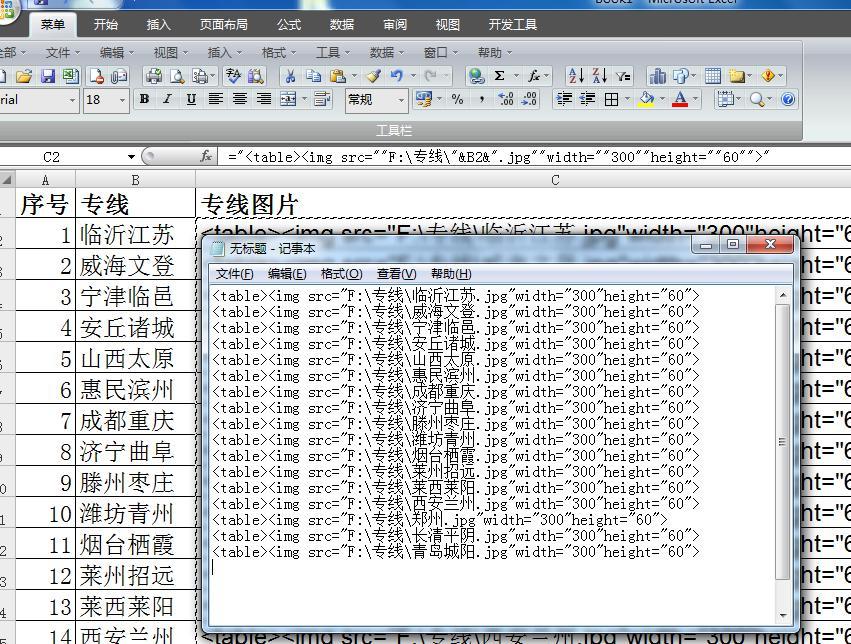851x644 pixels.
Task: Insert a chart with column chart icon
Action: tap(657, 76)
